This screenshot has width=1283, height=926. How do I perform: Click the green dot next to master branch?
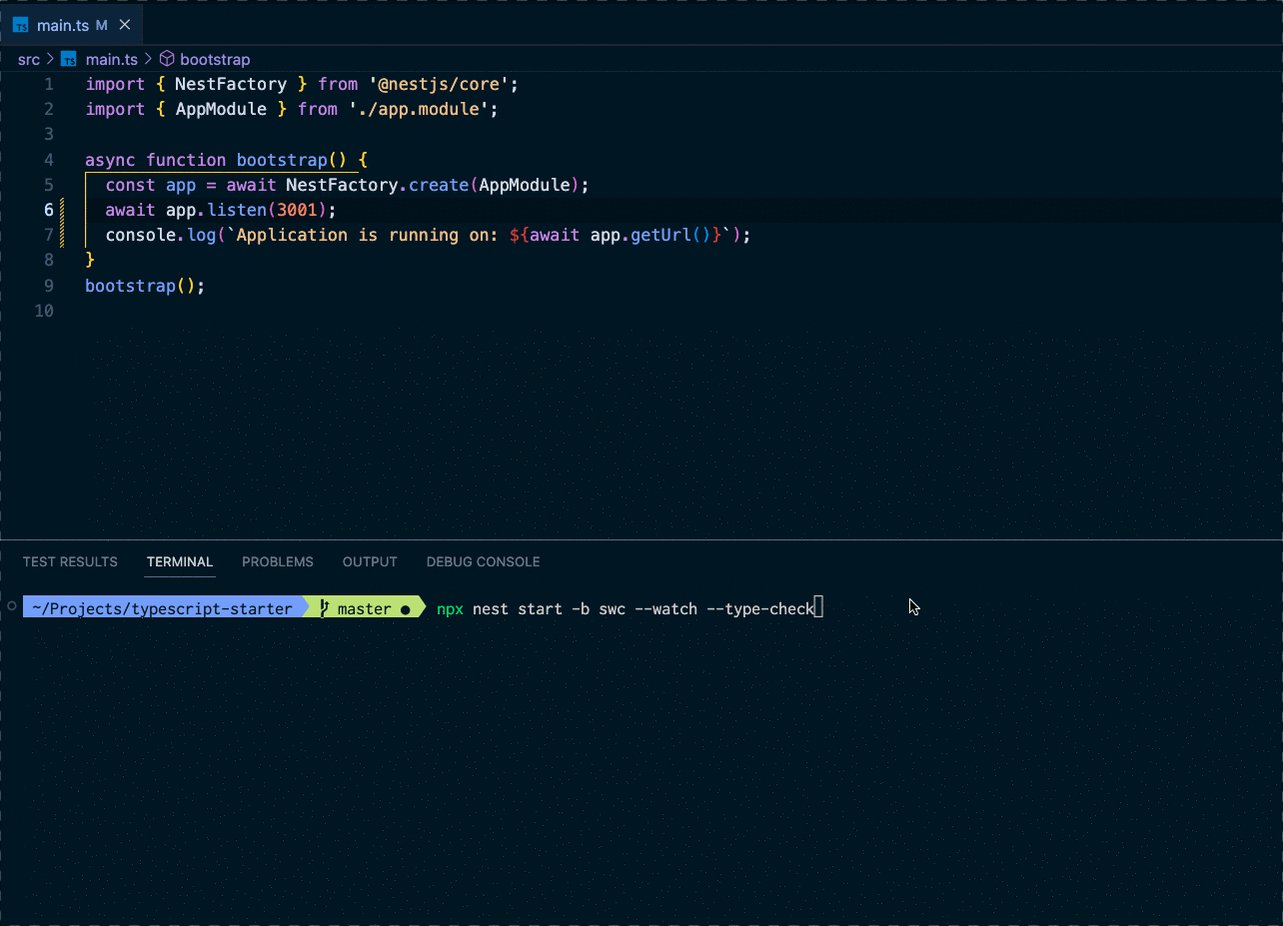click(403, 609)
